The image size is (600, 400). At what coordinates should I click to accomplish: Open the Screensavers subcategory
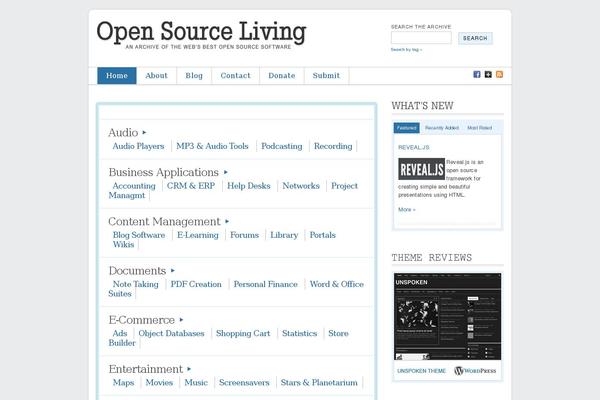tap(244, 383)
